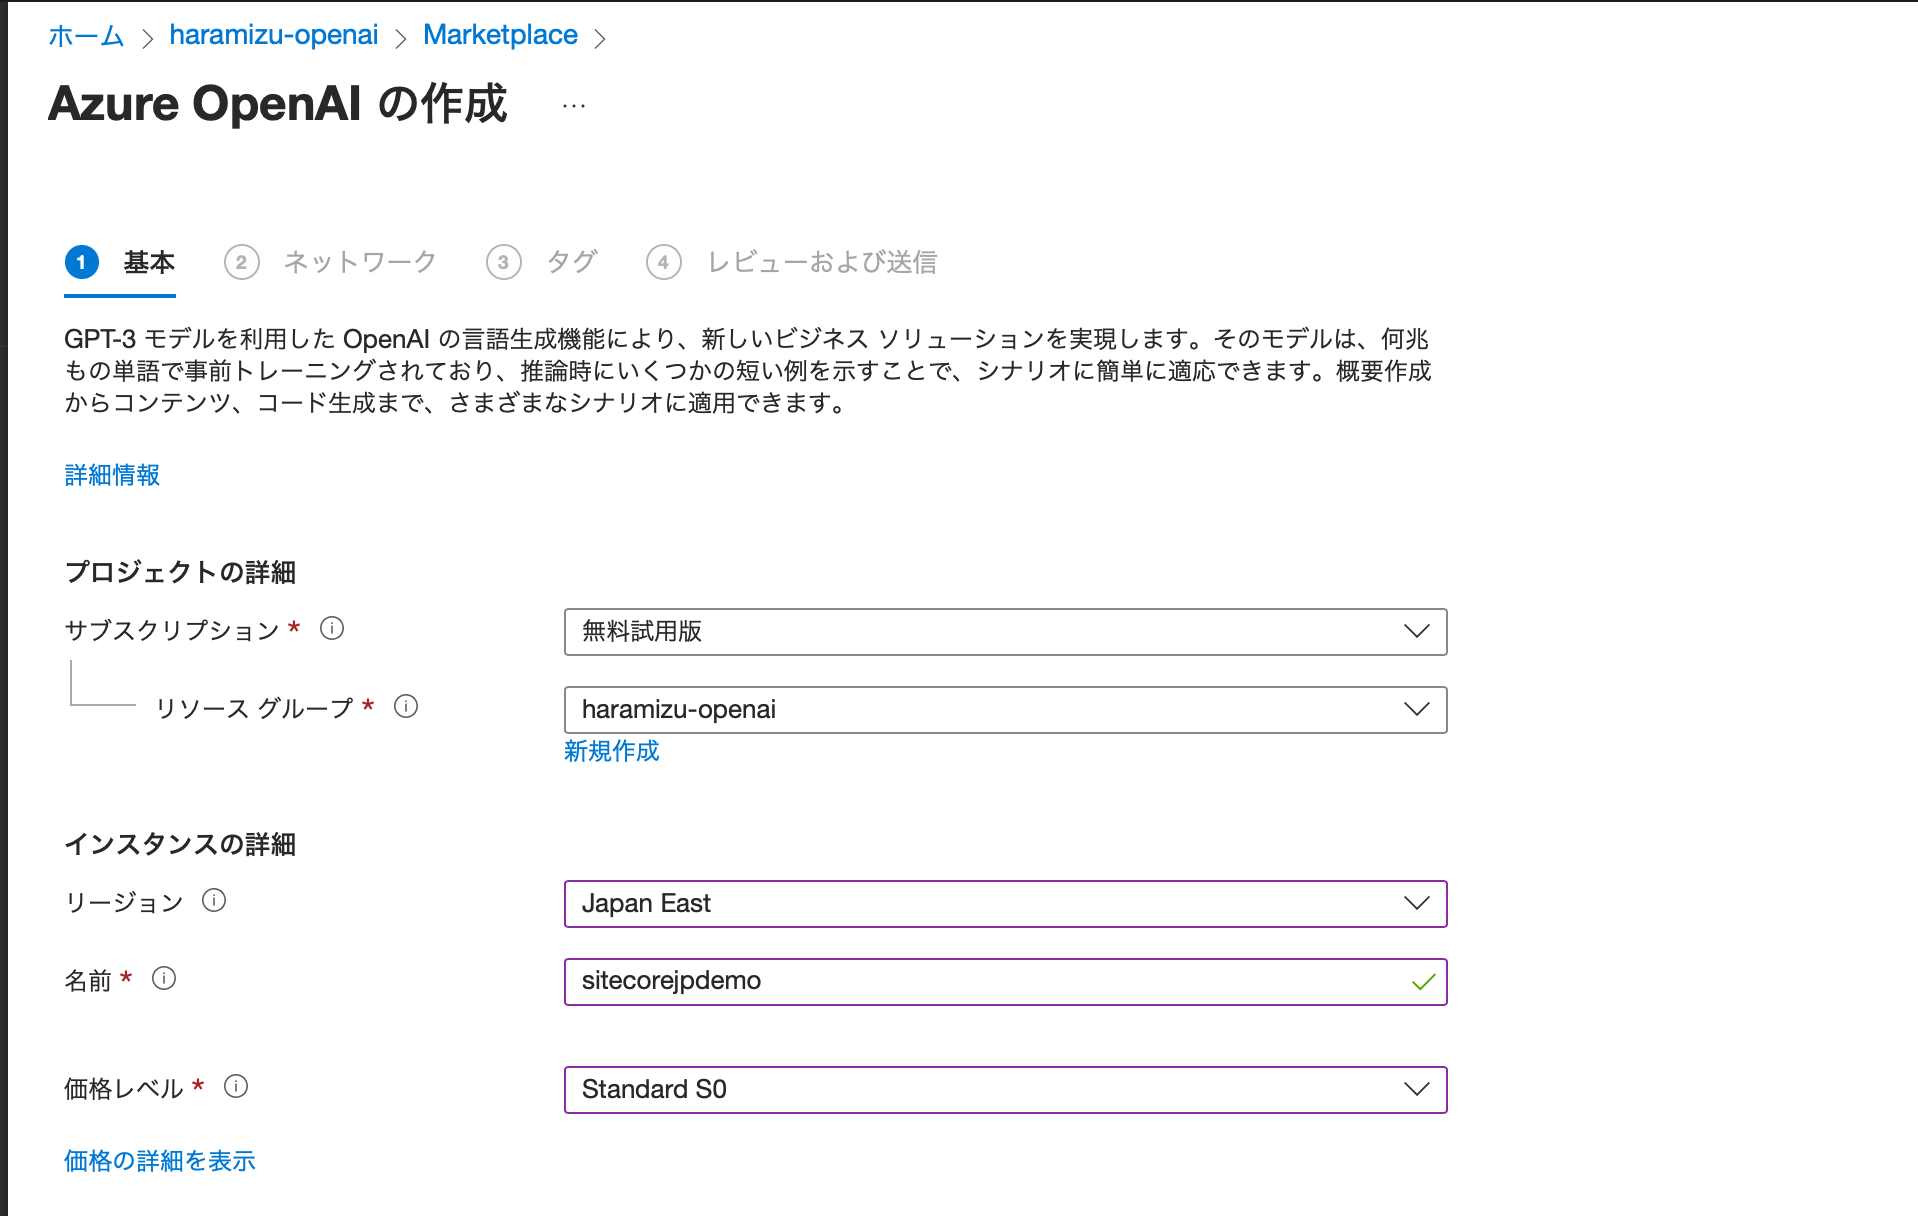Open the サブスクリプション dropdown showing 無料試用版
Viewport: 1918px width, 1216px height.
coord(1005,632)
